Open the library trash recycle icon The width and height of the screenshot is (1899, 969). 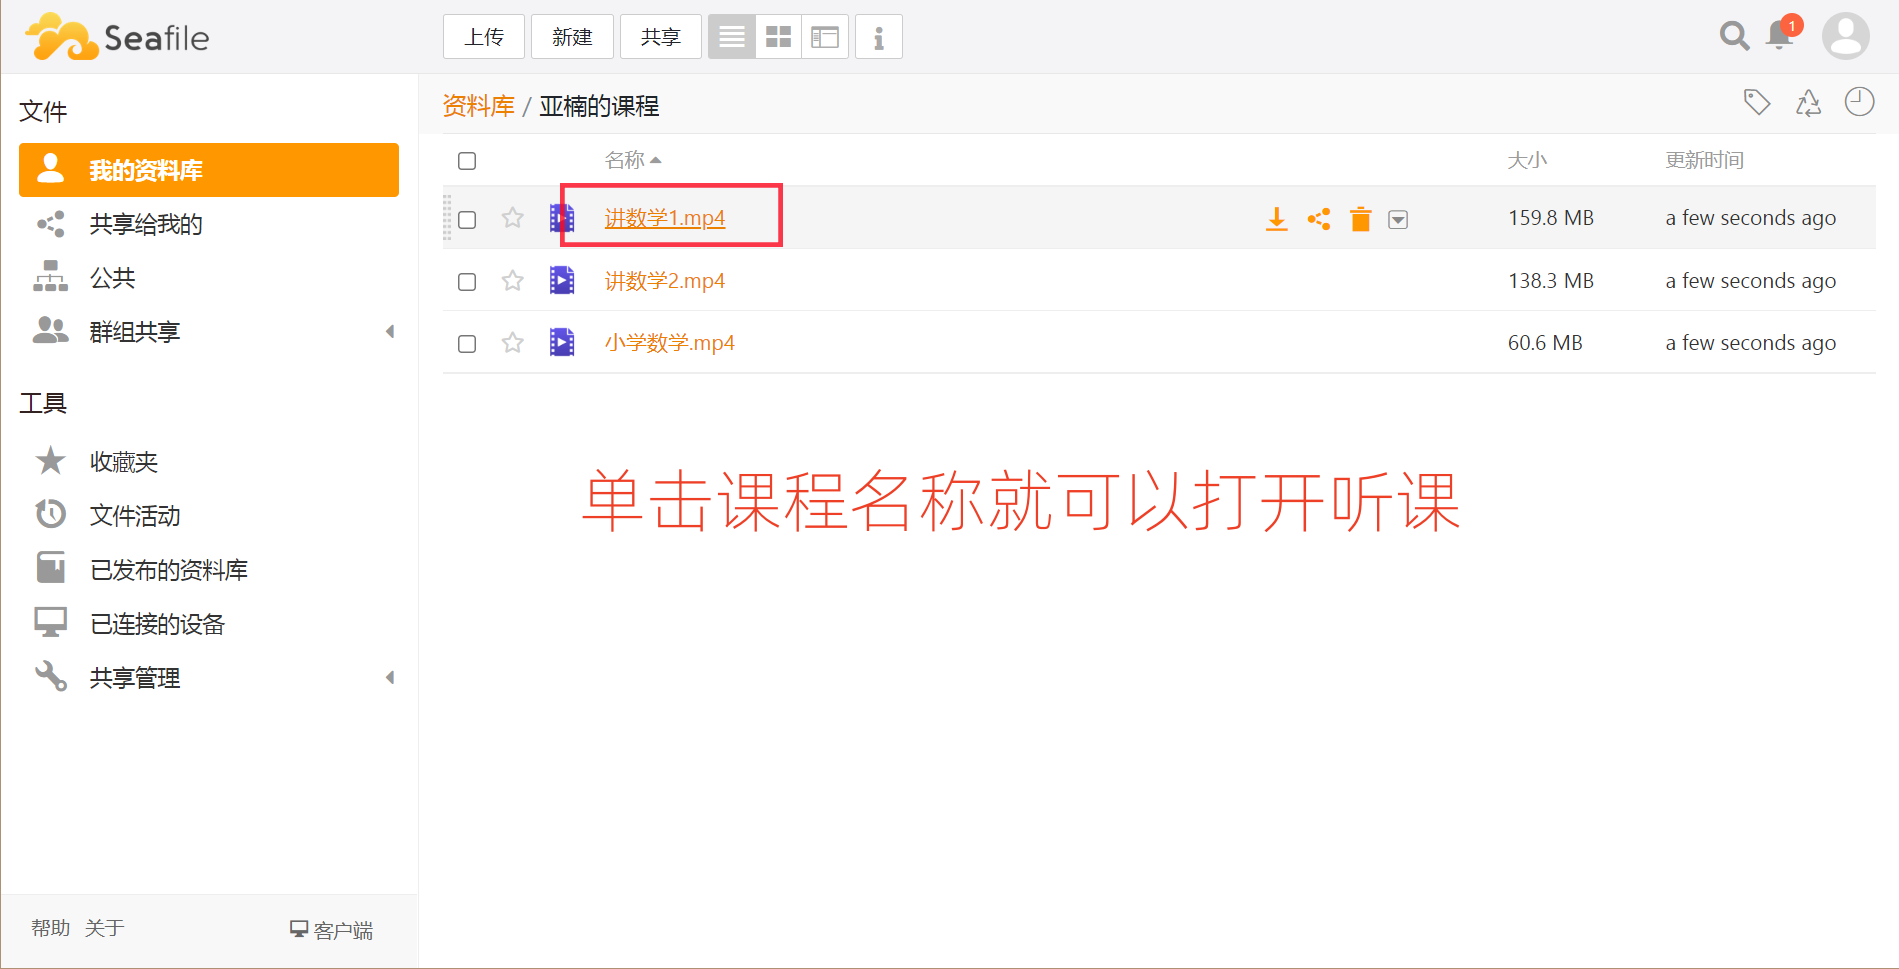(x=1808, y=102)
